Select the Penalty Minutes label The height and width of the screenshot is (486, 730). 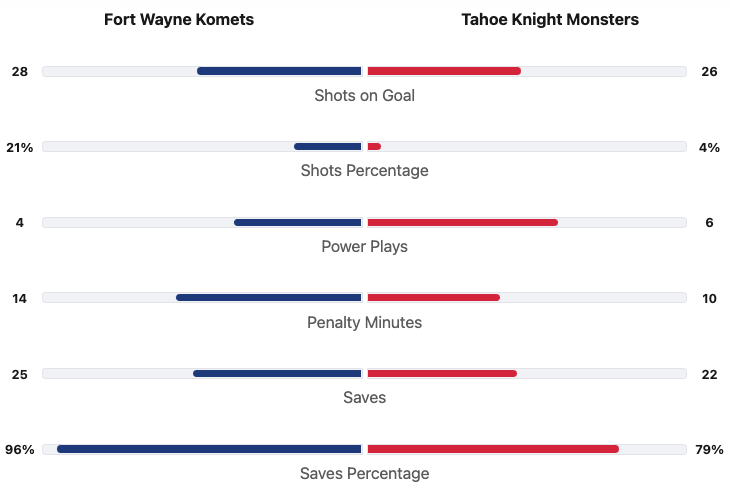(364, 322)
